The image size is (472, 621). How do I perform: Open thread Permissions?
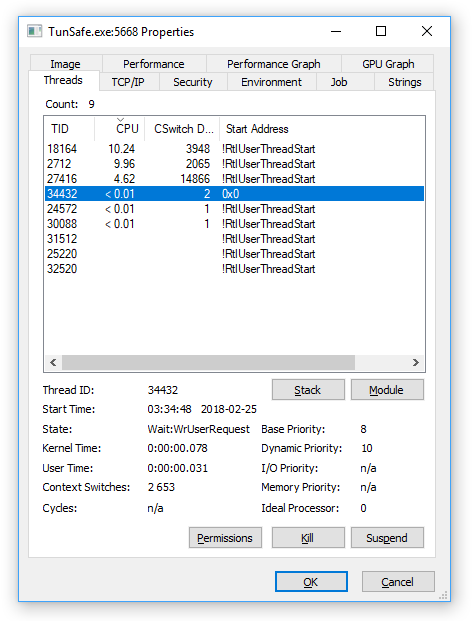pos(225,538)
